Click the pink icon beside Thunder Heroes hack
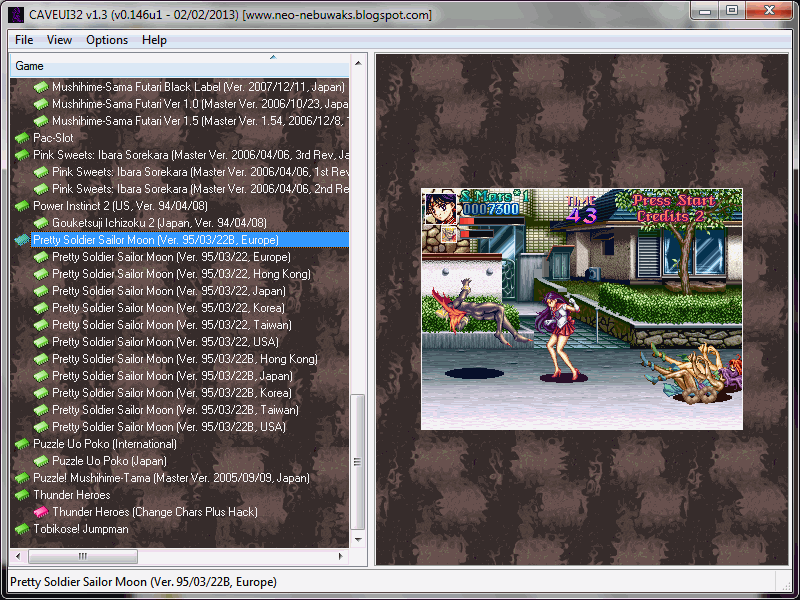Image resolution: width=800 pixels, height=600 pixels. [41, 512]
